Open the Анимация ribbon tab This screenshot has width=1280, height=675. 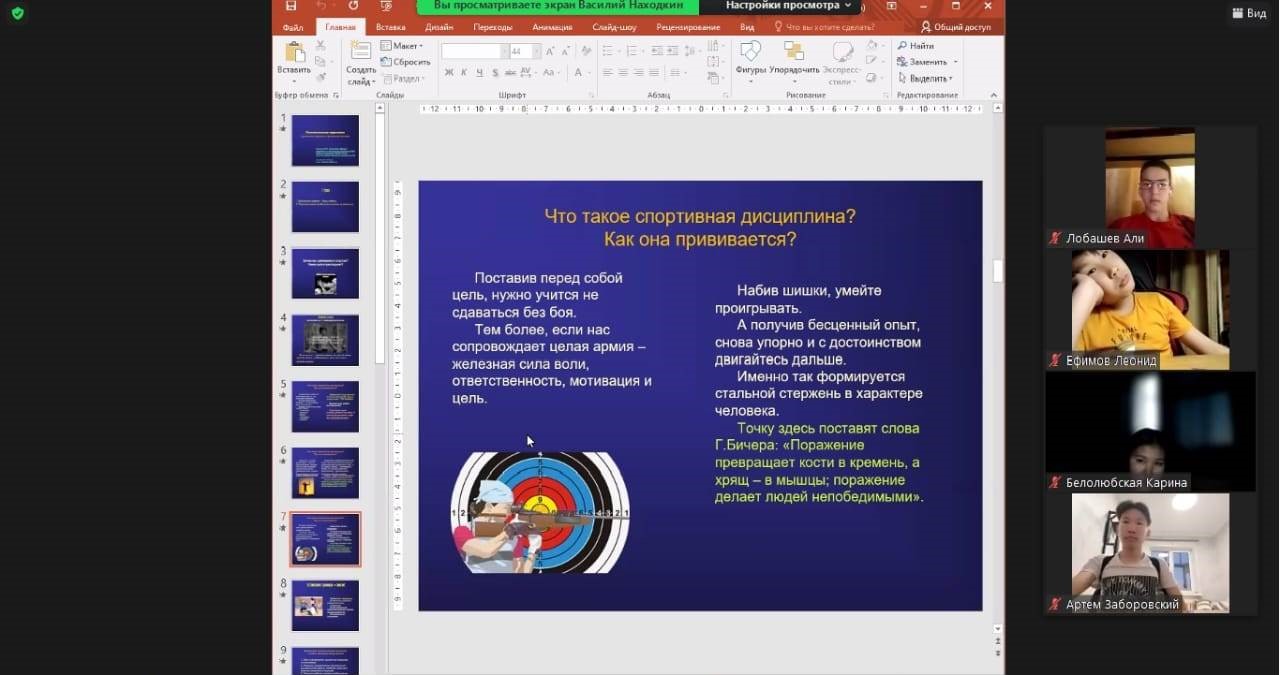pos(552,27)
